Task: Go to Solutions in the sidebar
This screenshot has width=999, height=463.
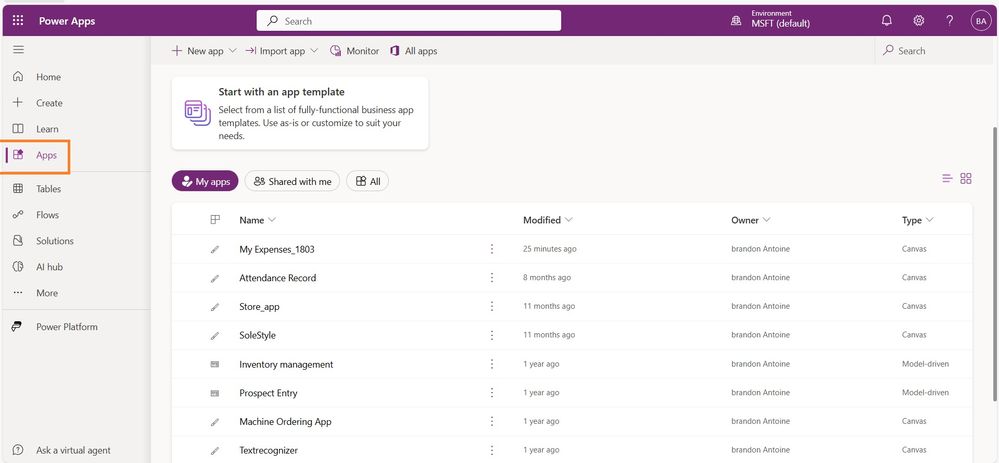Action: click(54, 241)
